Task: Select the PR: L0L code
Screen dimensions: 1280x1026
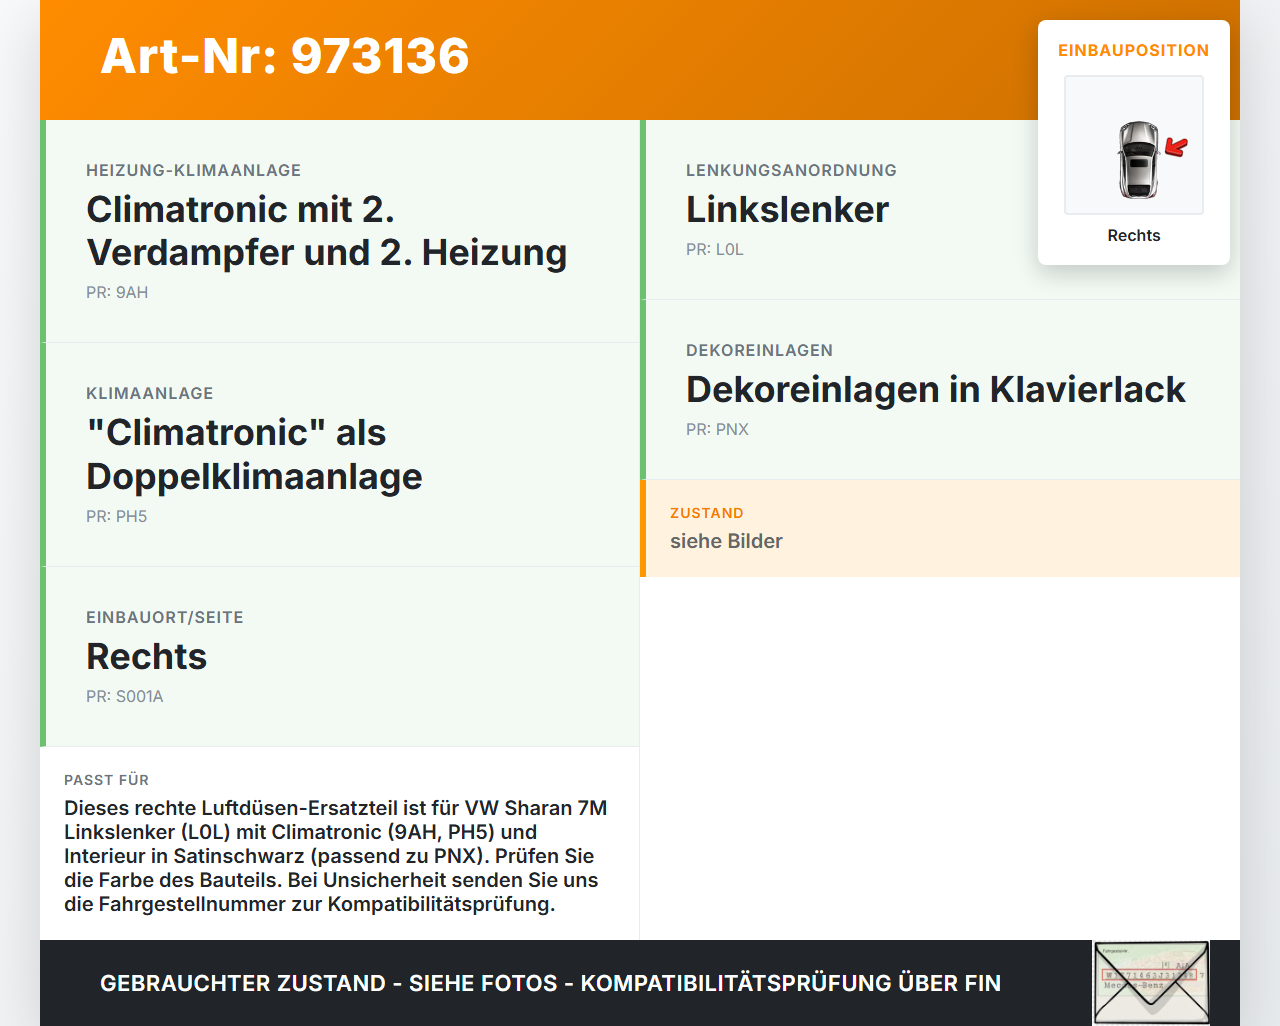Action: coord(714,249)
